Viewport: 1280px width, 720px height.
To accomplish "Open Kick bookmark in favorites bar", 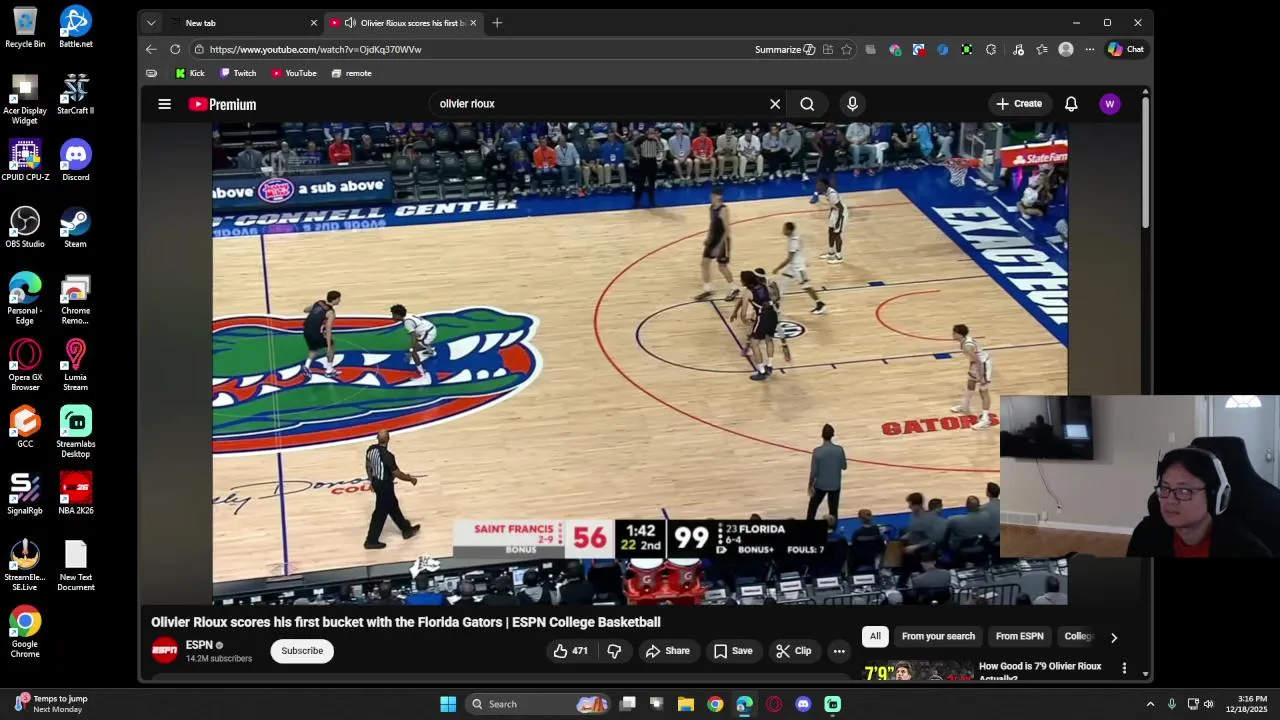I will click(x=190, y=73).
